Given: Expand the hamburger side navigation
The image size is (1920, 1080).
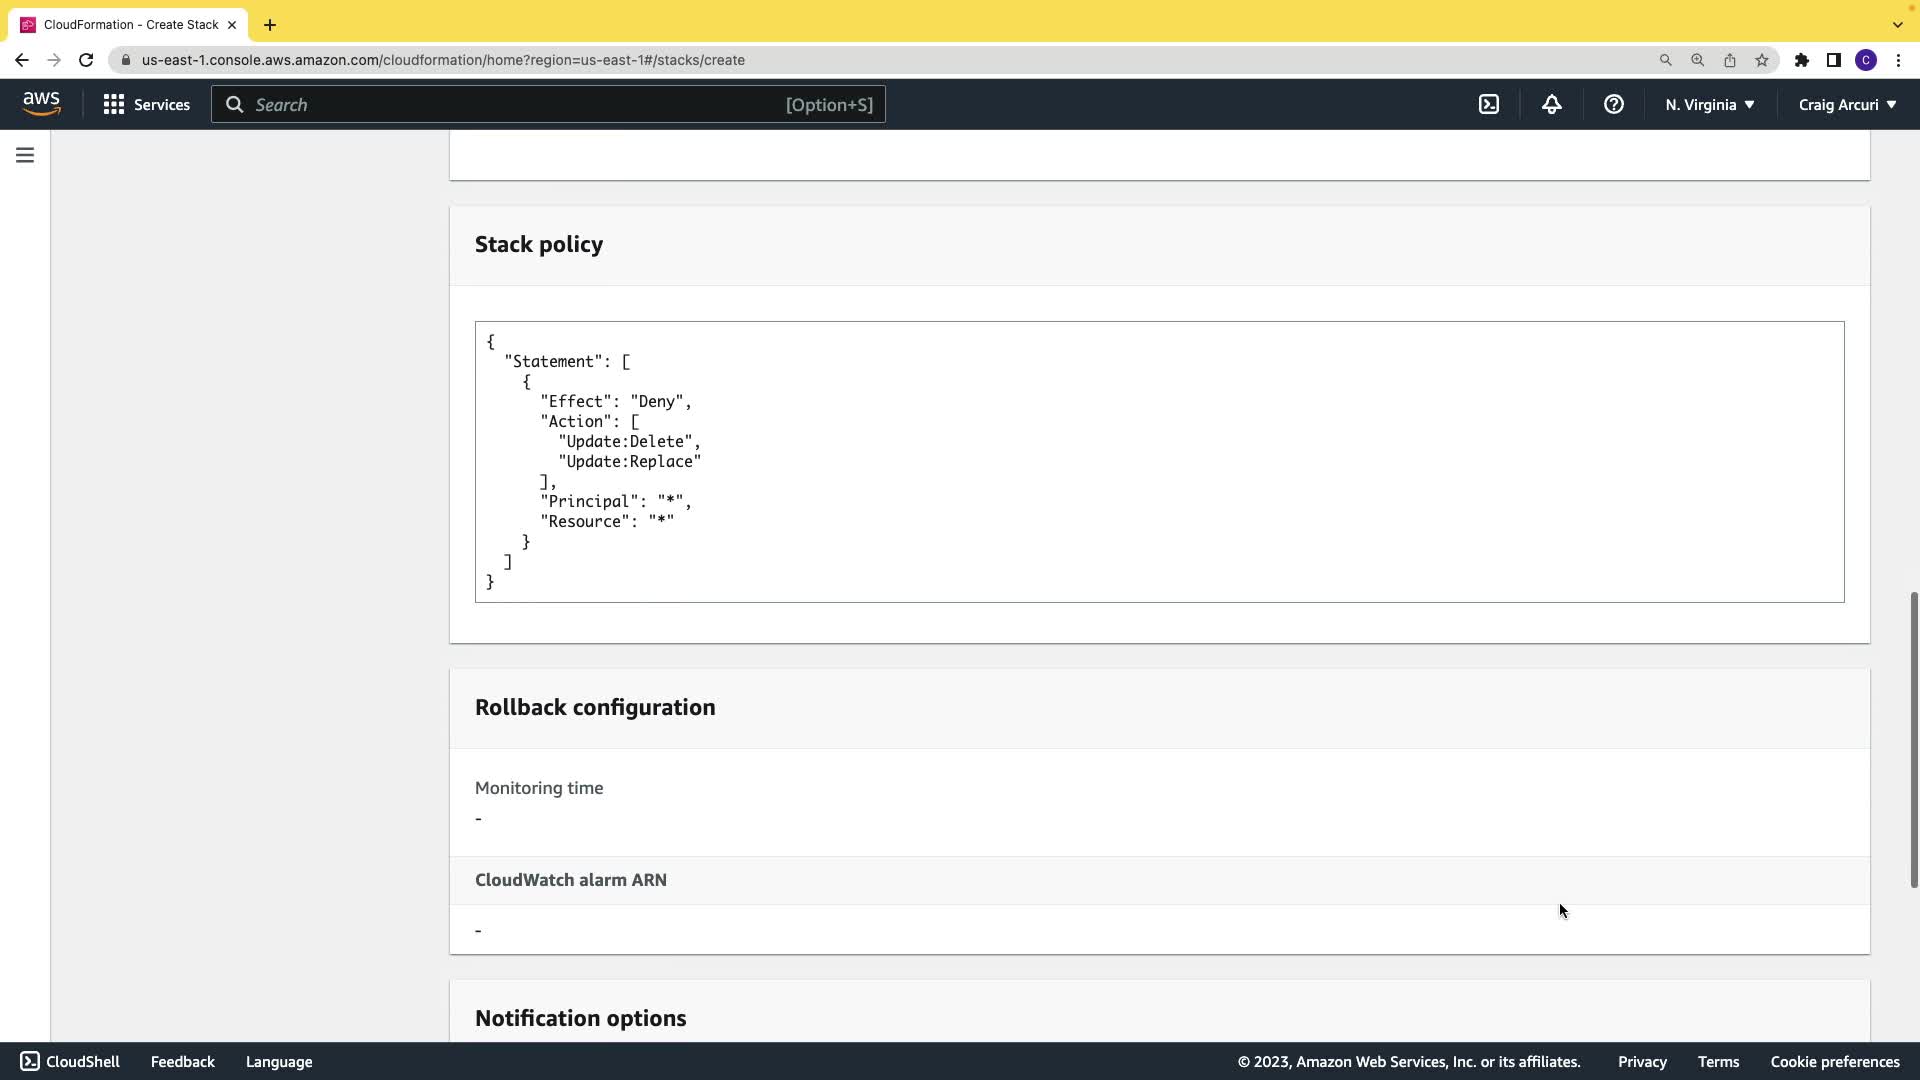Looking at the screenshot, I should [x=25, y=155].
